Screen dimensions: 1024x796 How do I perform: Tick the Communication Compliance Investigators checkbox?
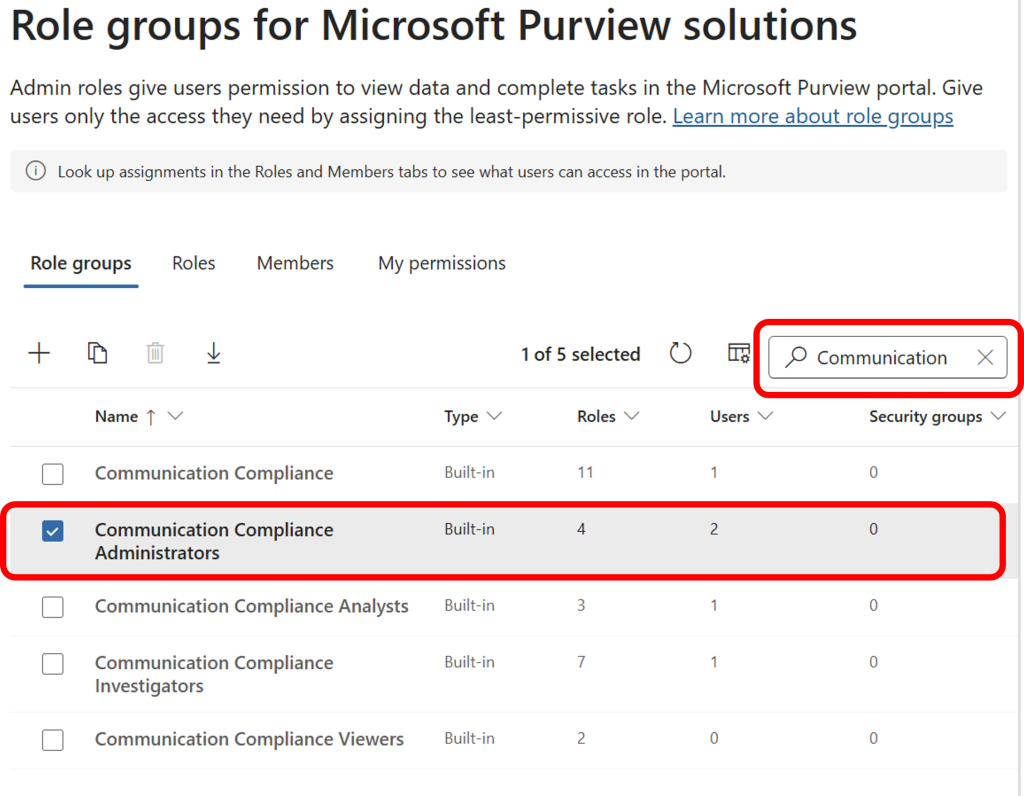53,664
